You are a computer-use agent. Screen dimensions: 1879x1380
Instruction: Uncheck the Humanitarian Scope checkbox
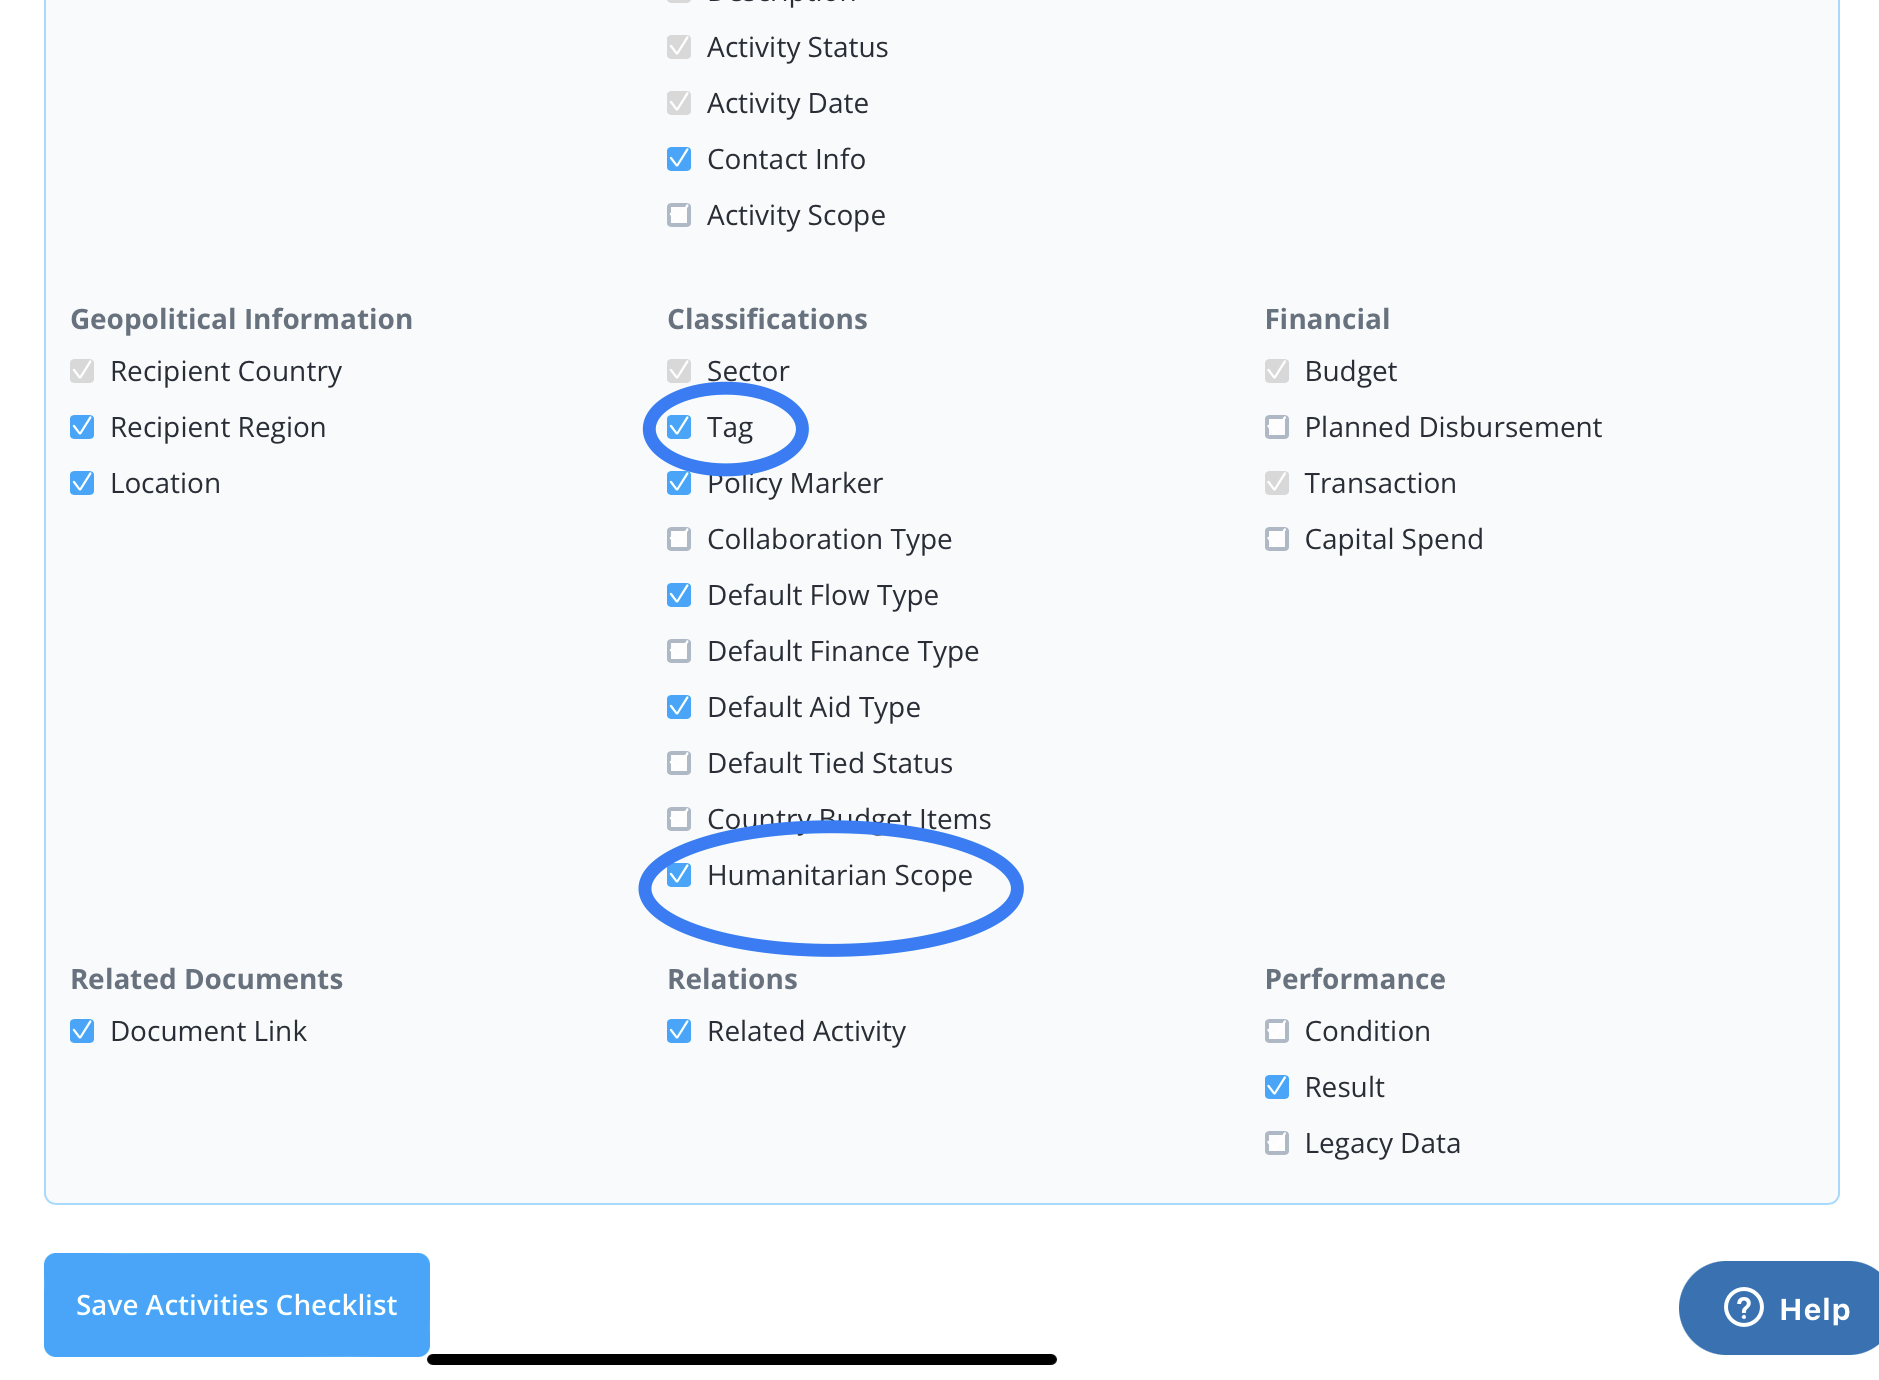pyautogui.click(x=679, y=875)
